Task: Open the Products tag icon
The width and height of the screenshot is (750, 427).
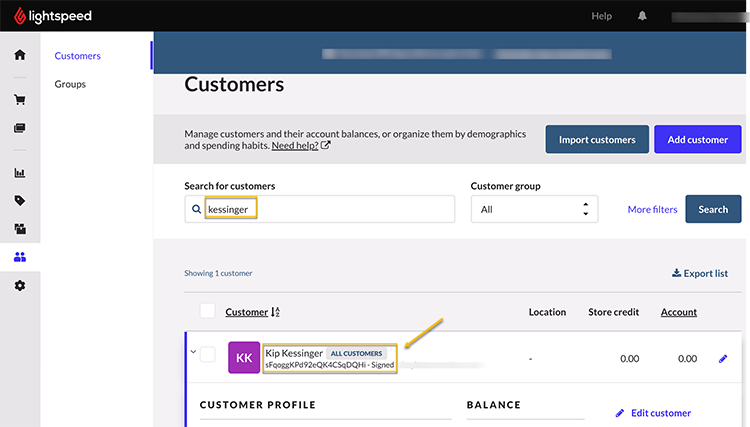Action: click(19, 201)
